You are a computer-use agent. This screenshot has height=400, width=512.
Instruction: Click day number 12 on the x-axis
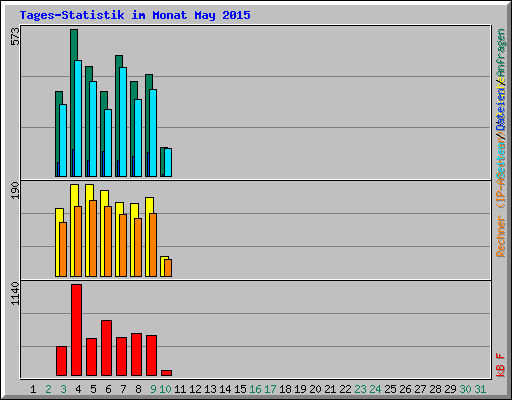[x=195, y=389]
